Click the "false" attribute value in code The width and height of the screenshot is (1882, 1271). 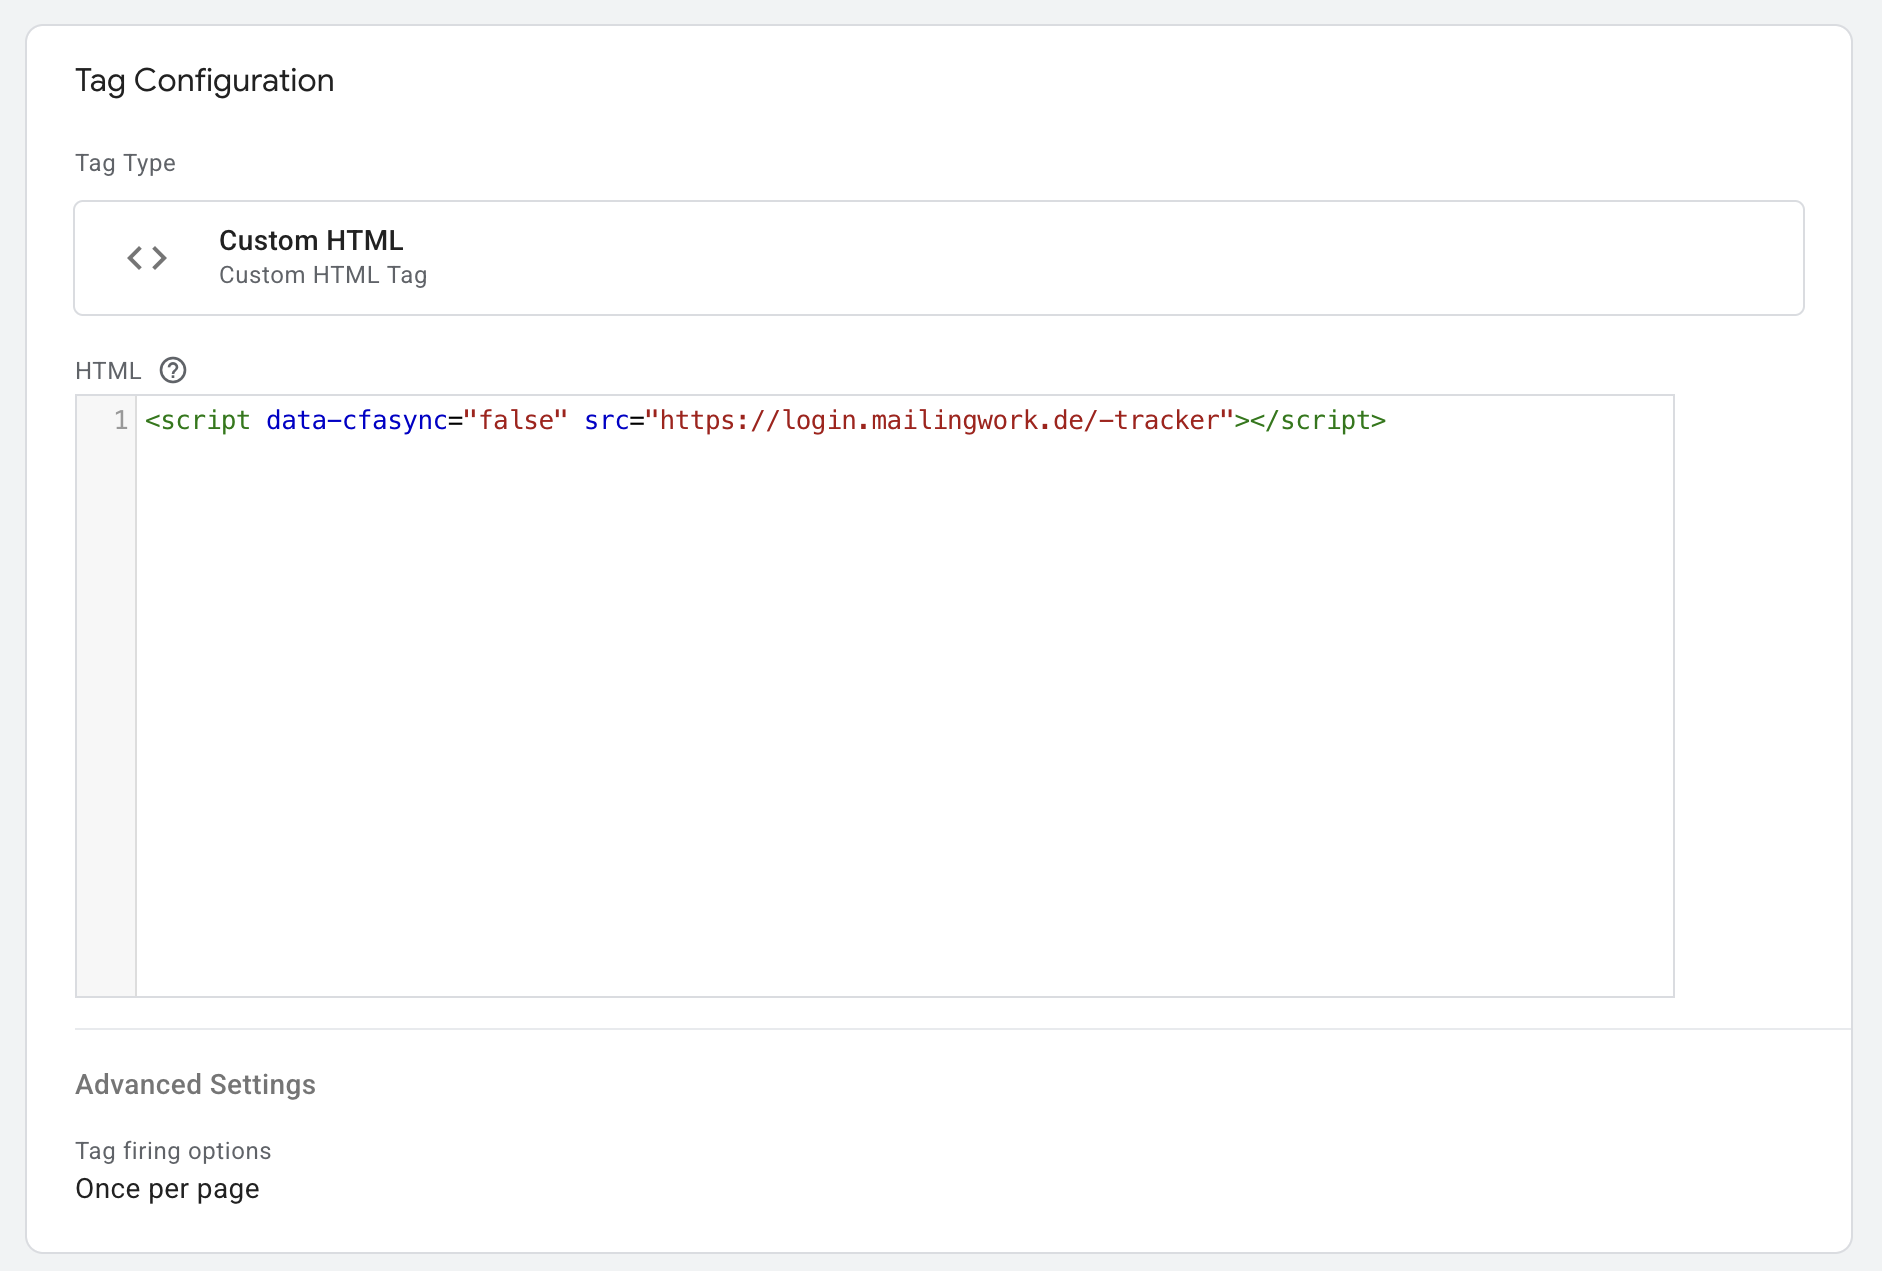[x=515, y=421]
